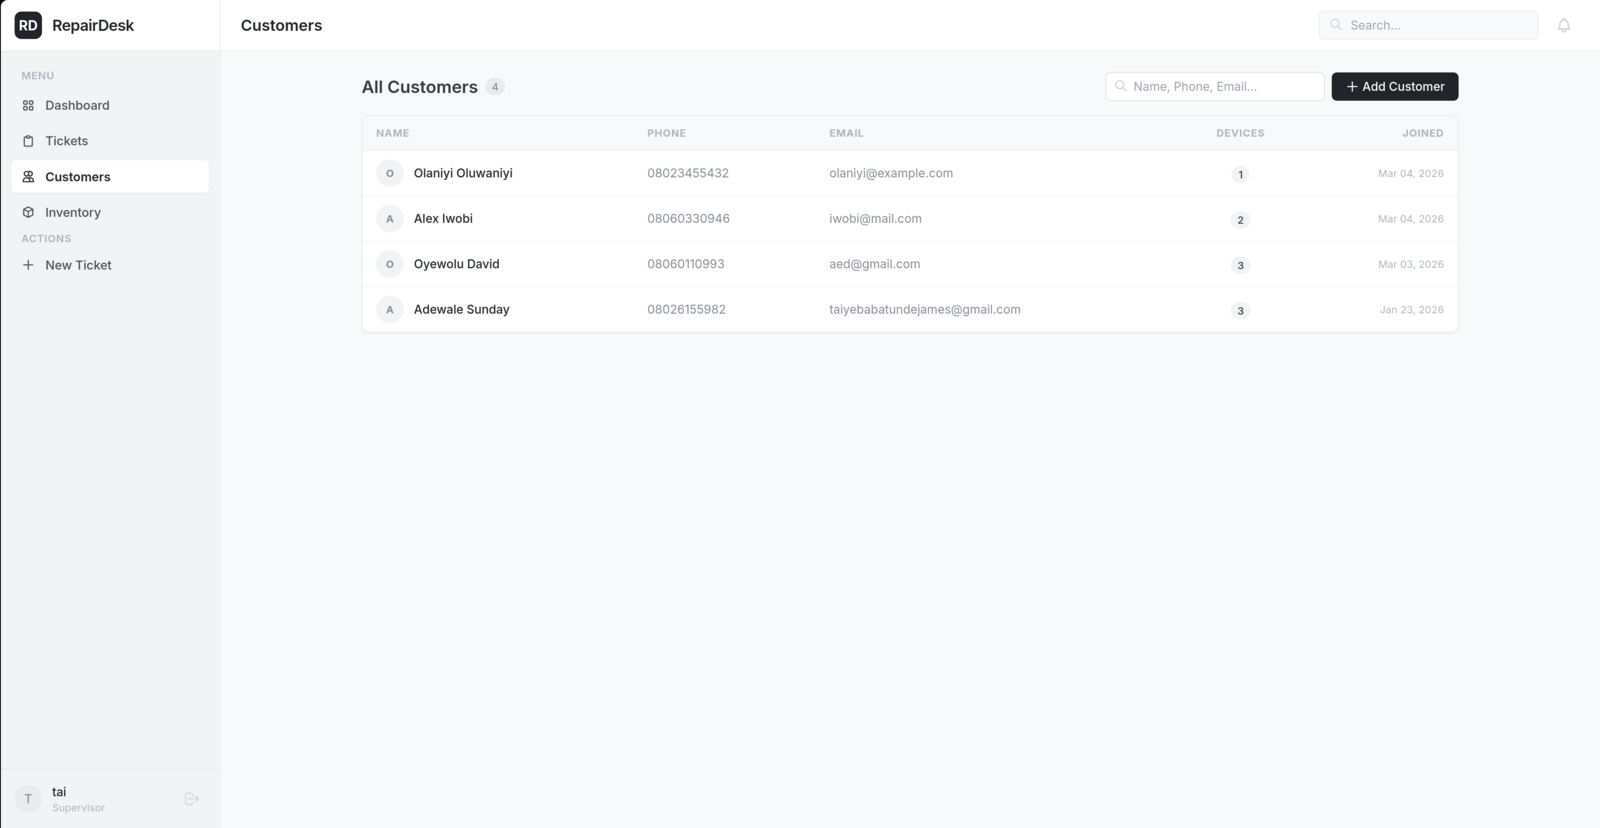Click the Inventory box icon in sidebar
The width and height of the screenshot is (1600, 828).
28,213
